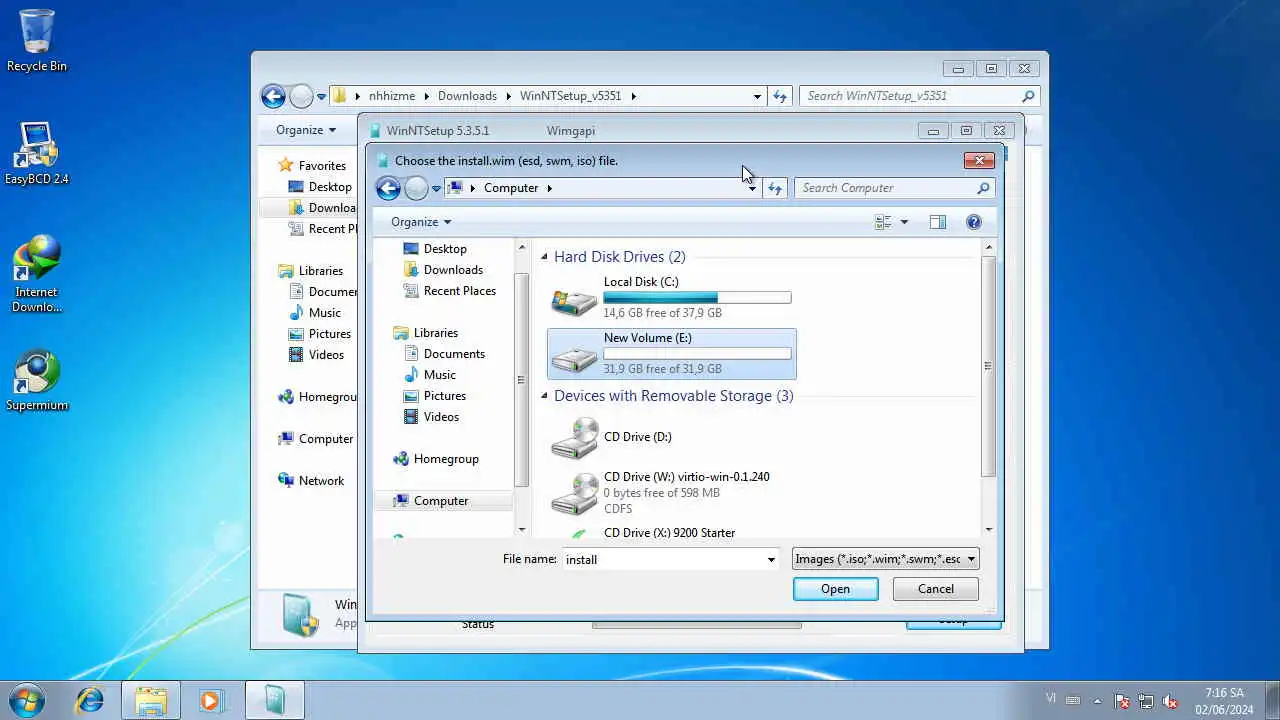Screen dimensions: 1280x720
Task: Select Recent Places in dialog navigation pane
Action: (459, 291)
